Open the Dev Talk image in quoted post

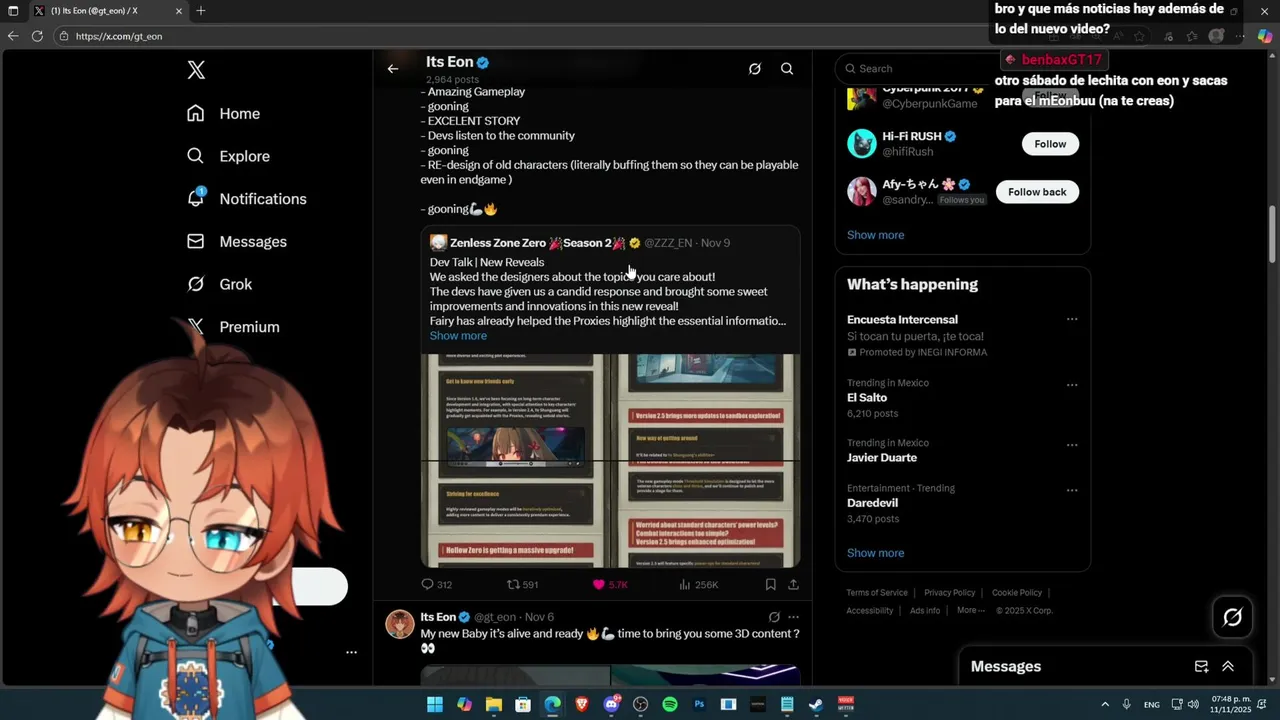(x=610, y=460)
